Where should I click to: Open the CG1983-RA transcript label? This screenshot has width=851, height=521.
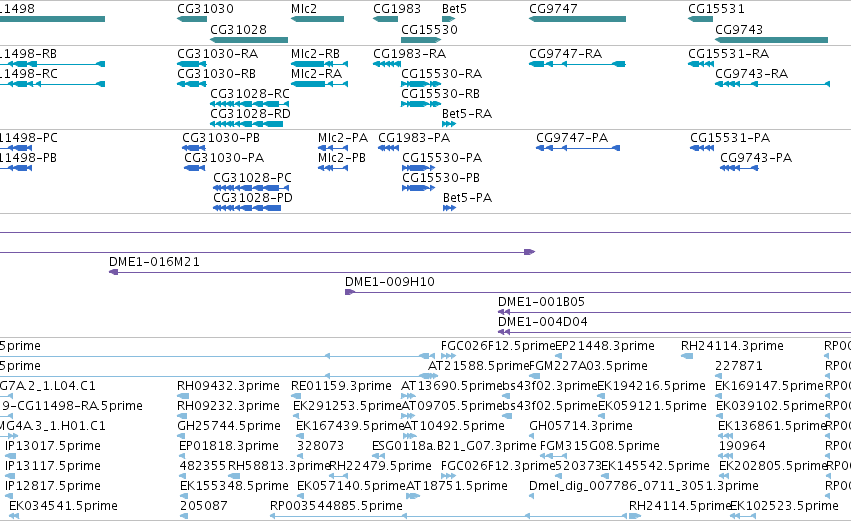click(x=410, y=54)
